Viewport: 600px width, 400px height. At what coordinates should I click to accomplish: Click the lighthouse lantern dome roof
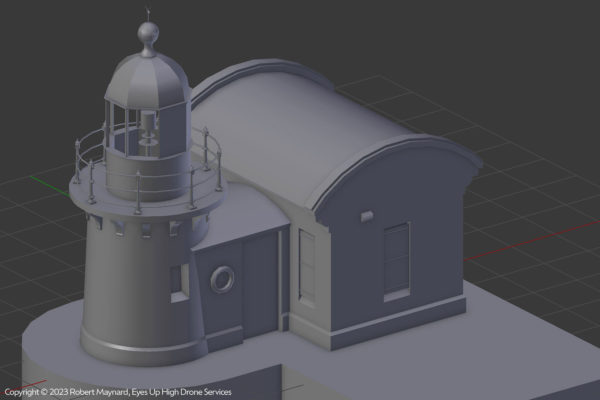[147, 77]
